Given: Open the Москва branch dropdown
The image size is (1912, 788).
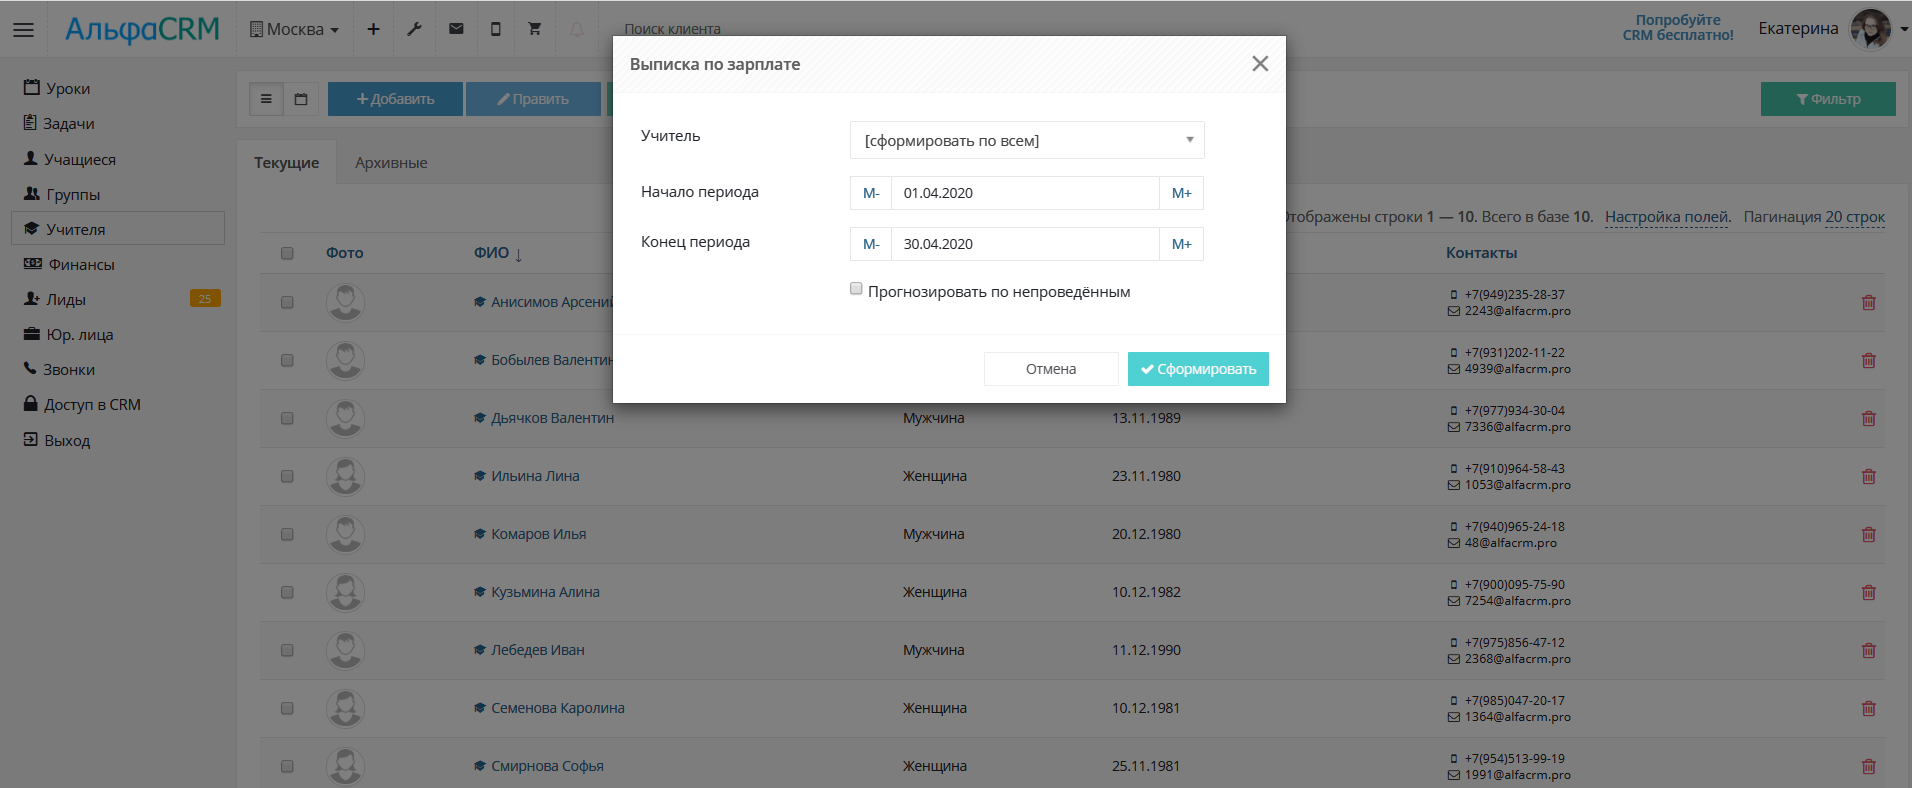Looking at the screenshot, I should coord(294,29).
